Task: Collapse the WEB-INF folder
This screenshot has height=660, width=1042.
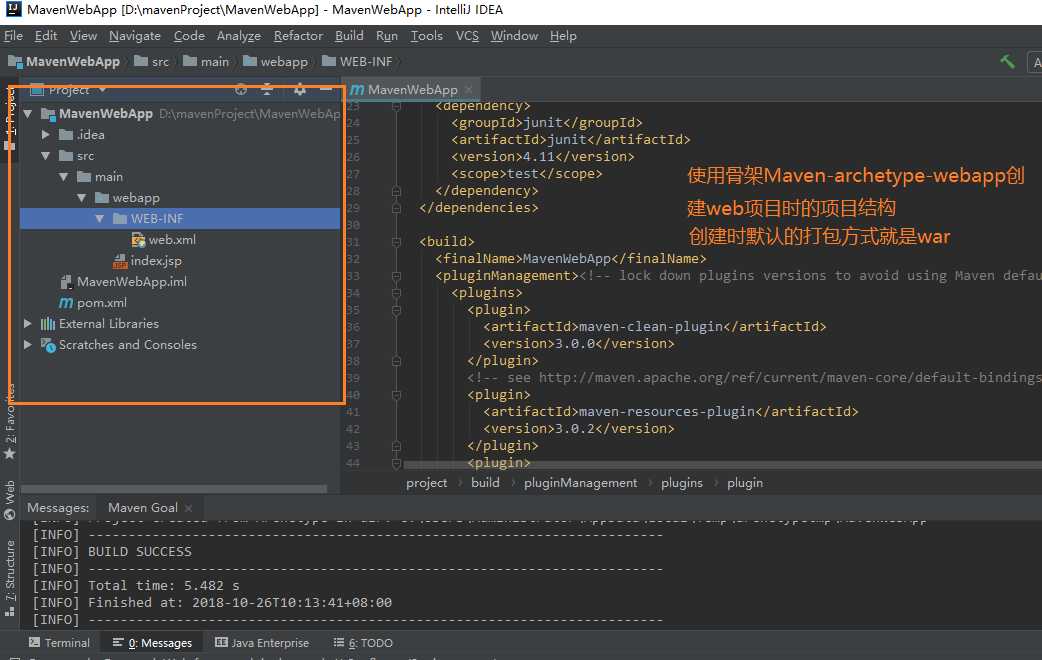Action: 100,219
